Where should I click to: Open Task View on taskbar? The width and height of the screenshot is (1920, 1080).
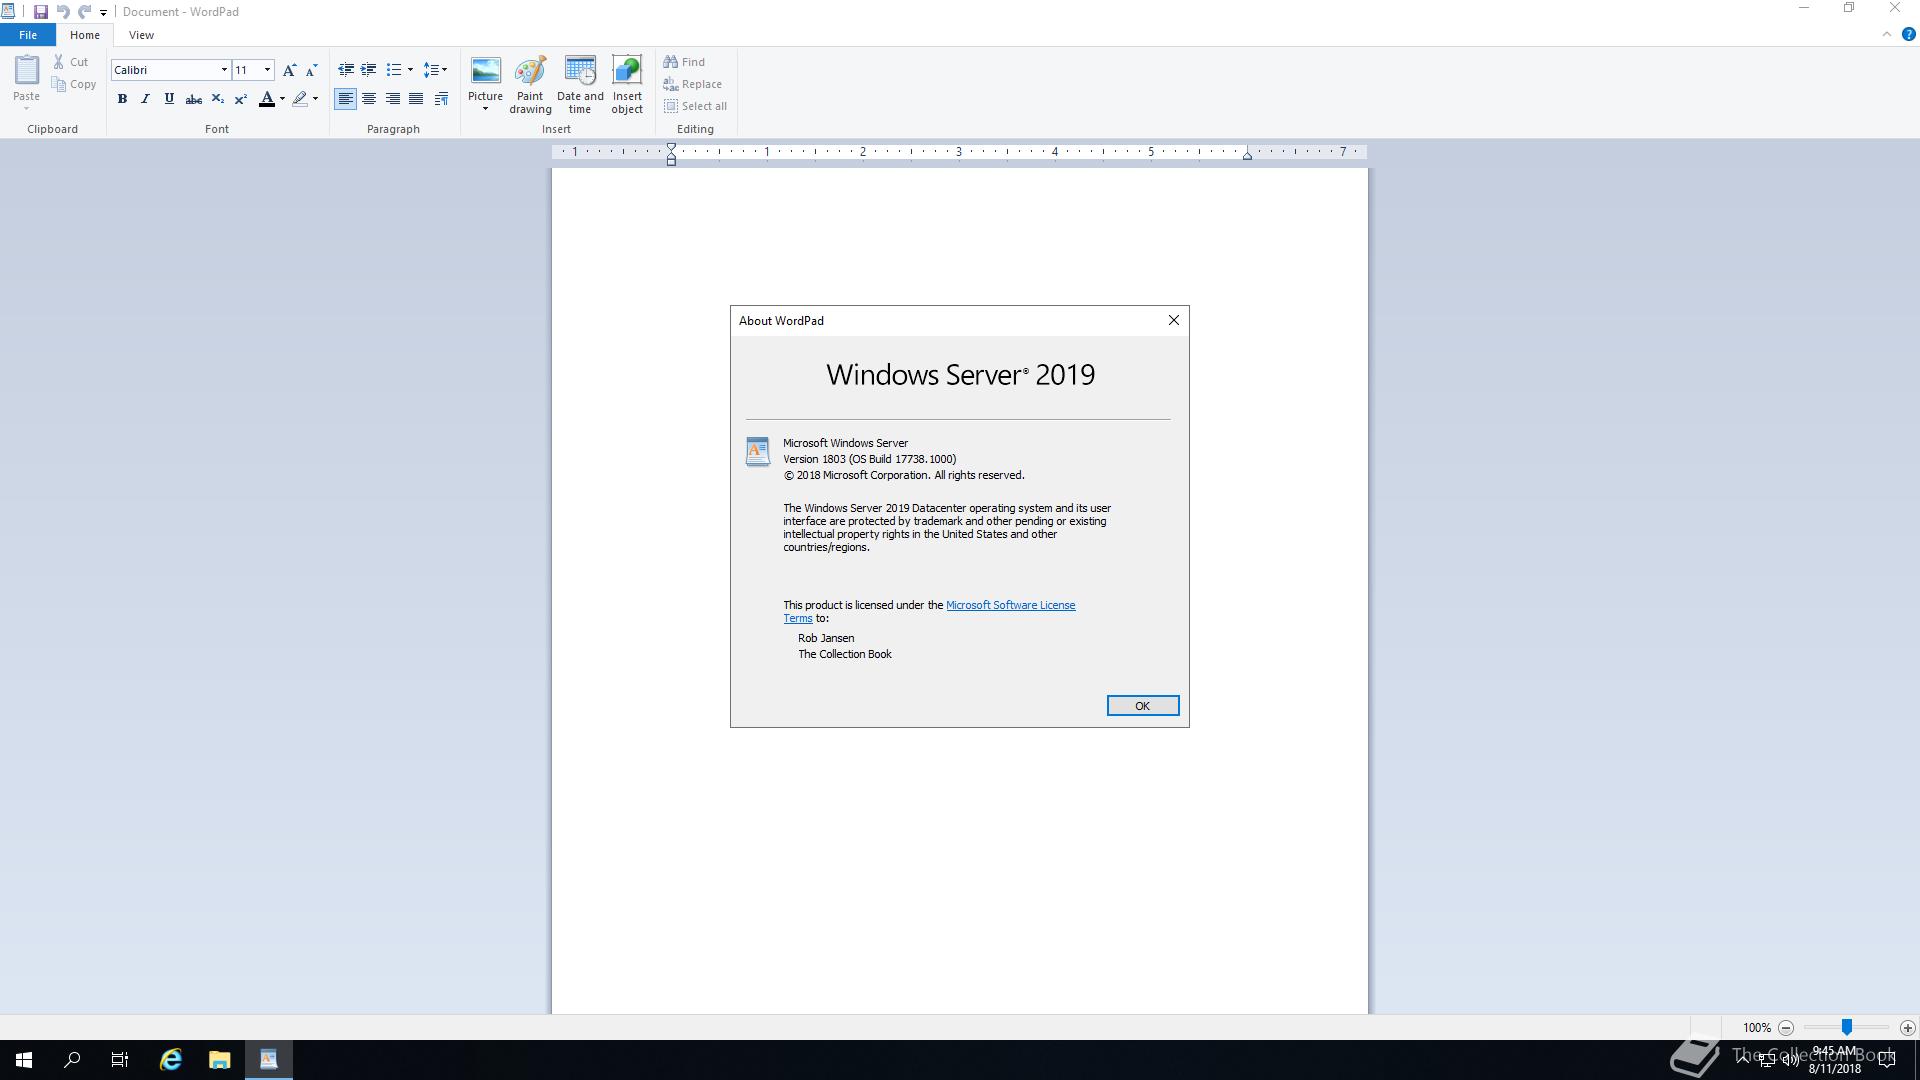coord(120,1060)
